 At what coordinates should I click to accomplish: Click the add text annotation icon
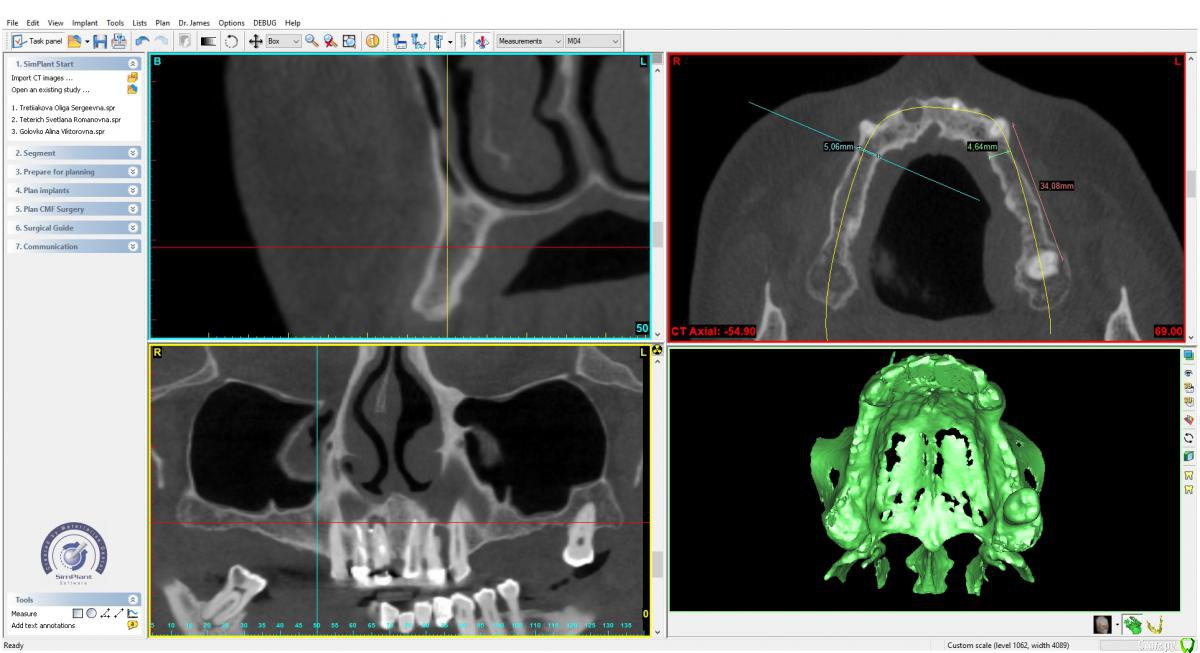click(132, 625)
